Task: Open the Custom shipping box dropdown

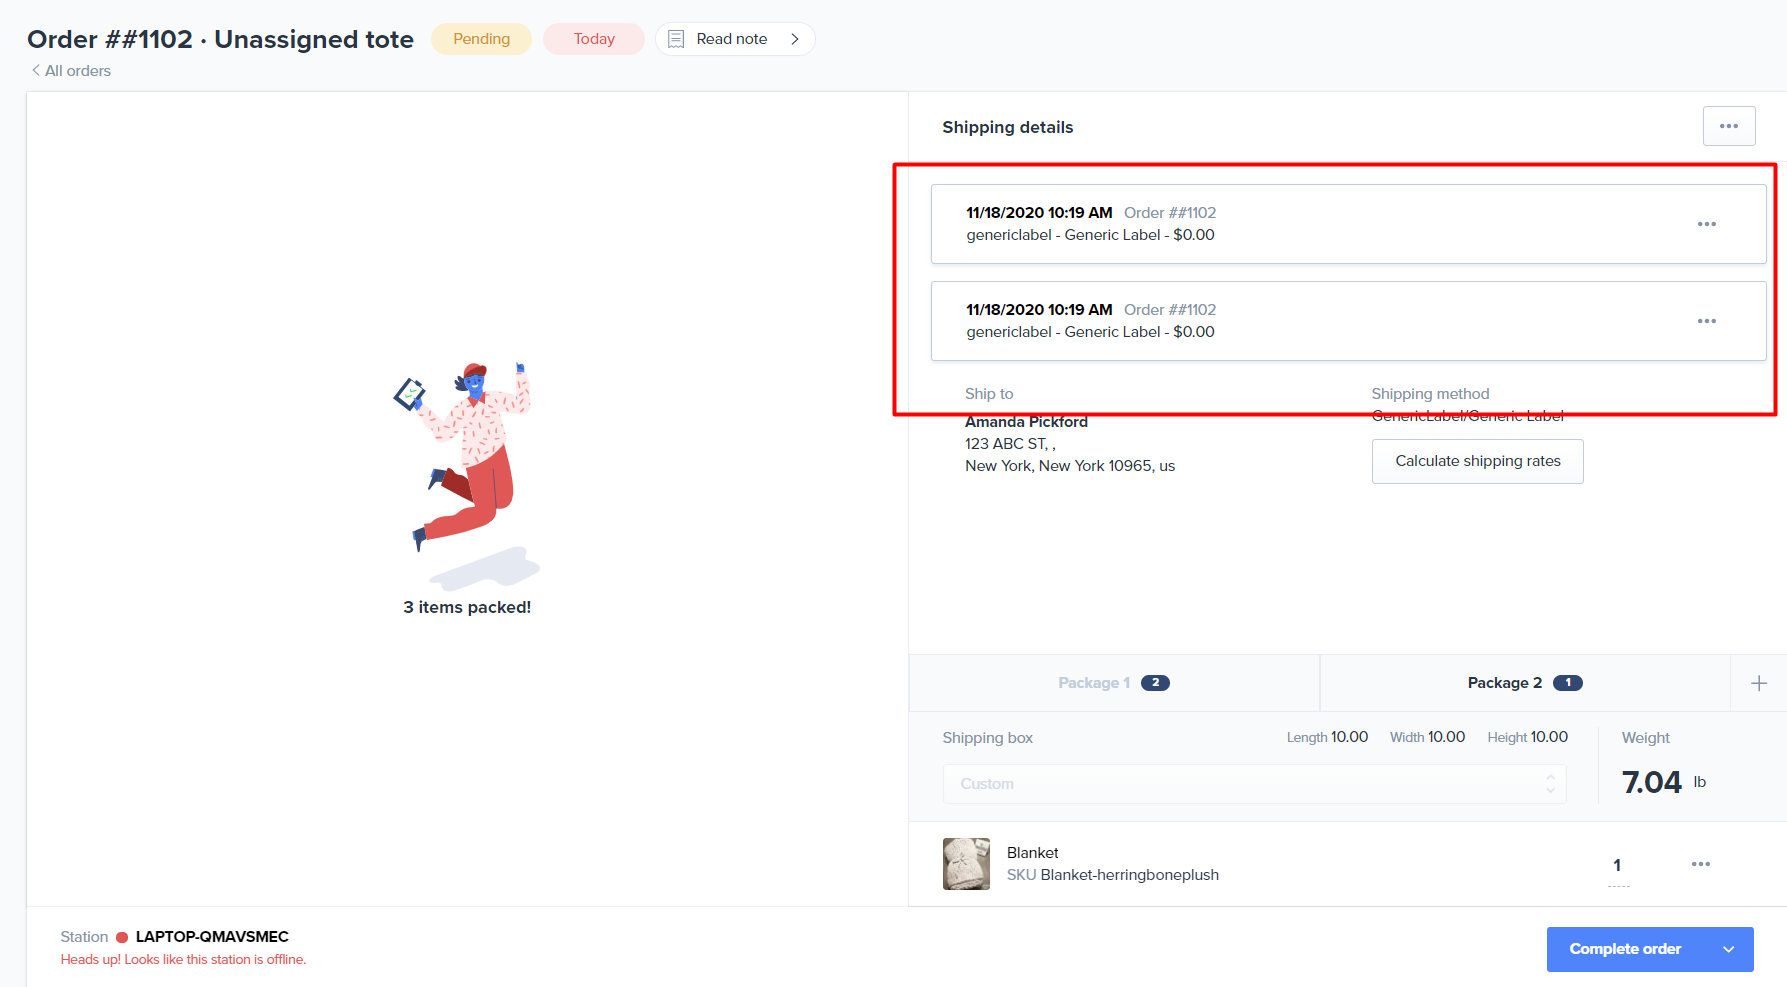Action: coord(1253,784)
